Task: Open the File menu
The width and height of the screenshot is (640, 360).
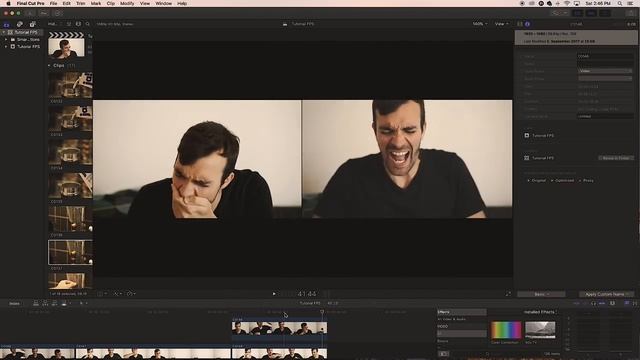Action: [53, 3]
